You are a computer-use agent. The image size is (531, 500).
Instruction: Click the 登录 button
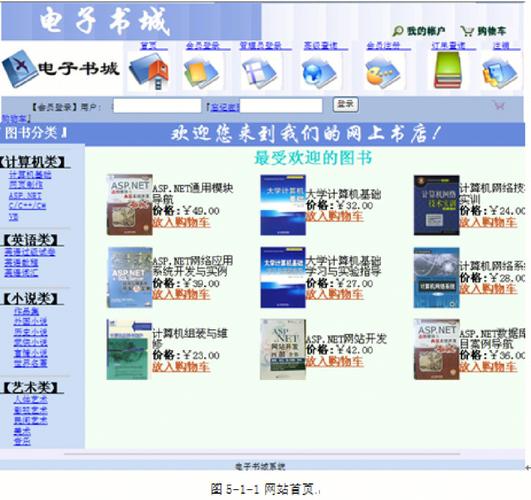(345, 104)
